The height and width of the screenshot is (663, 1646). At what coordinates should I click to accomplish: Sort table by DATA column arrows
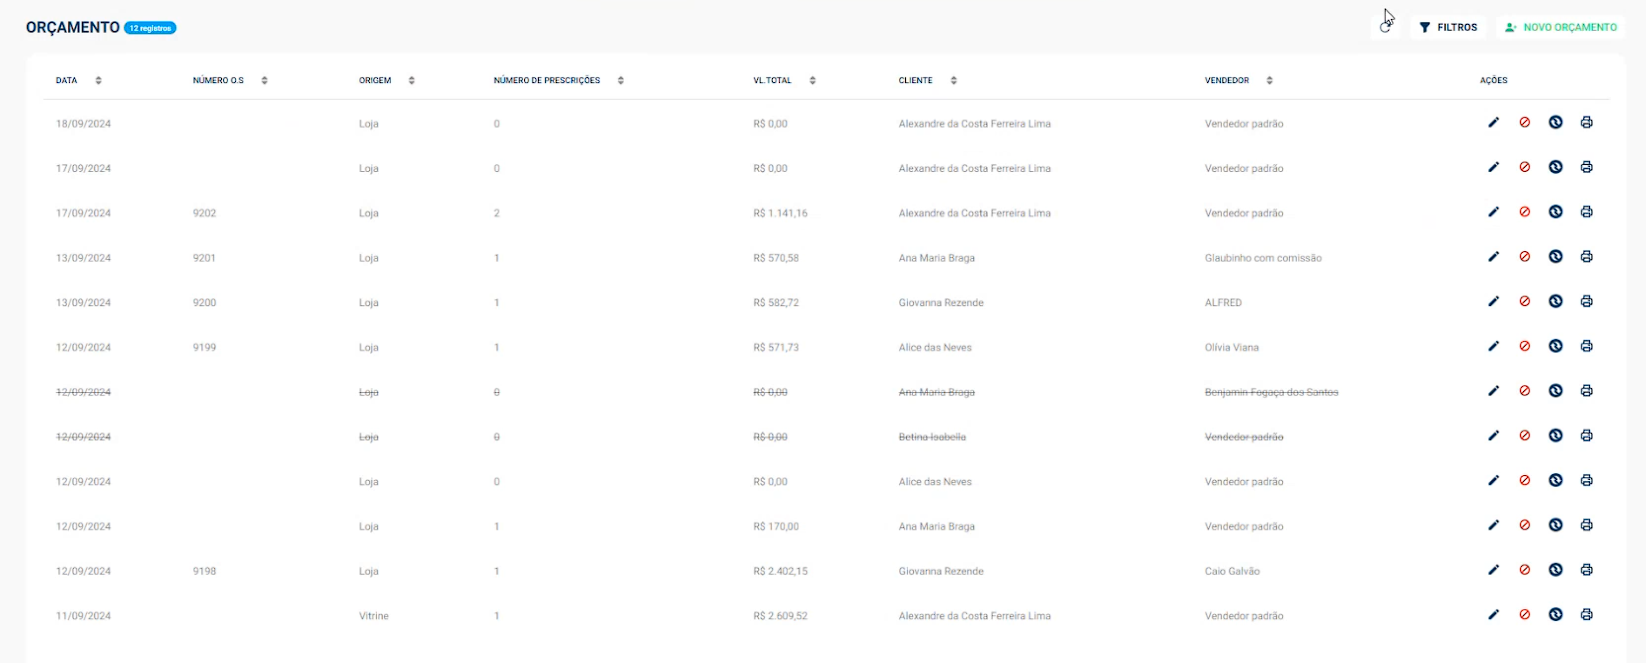point(98,80)
